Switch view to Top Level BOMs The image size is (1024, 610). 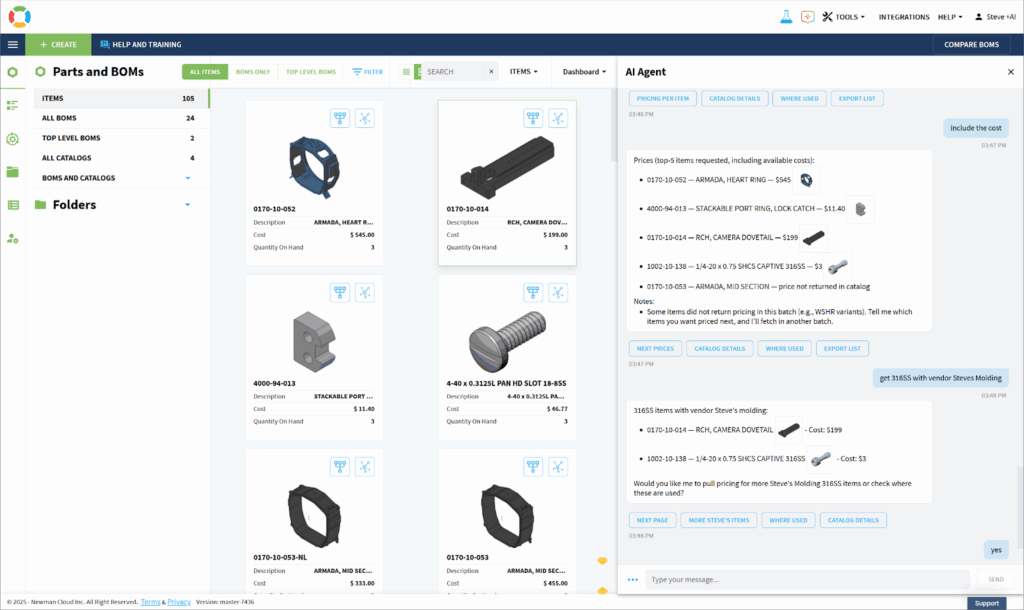(x=310, y=72)
